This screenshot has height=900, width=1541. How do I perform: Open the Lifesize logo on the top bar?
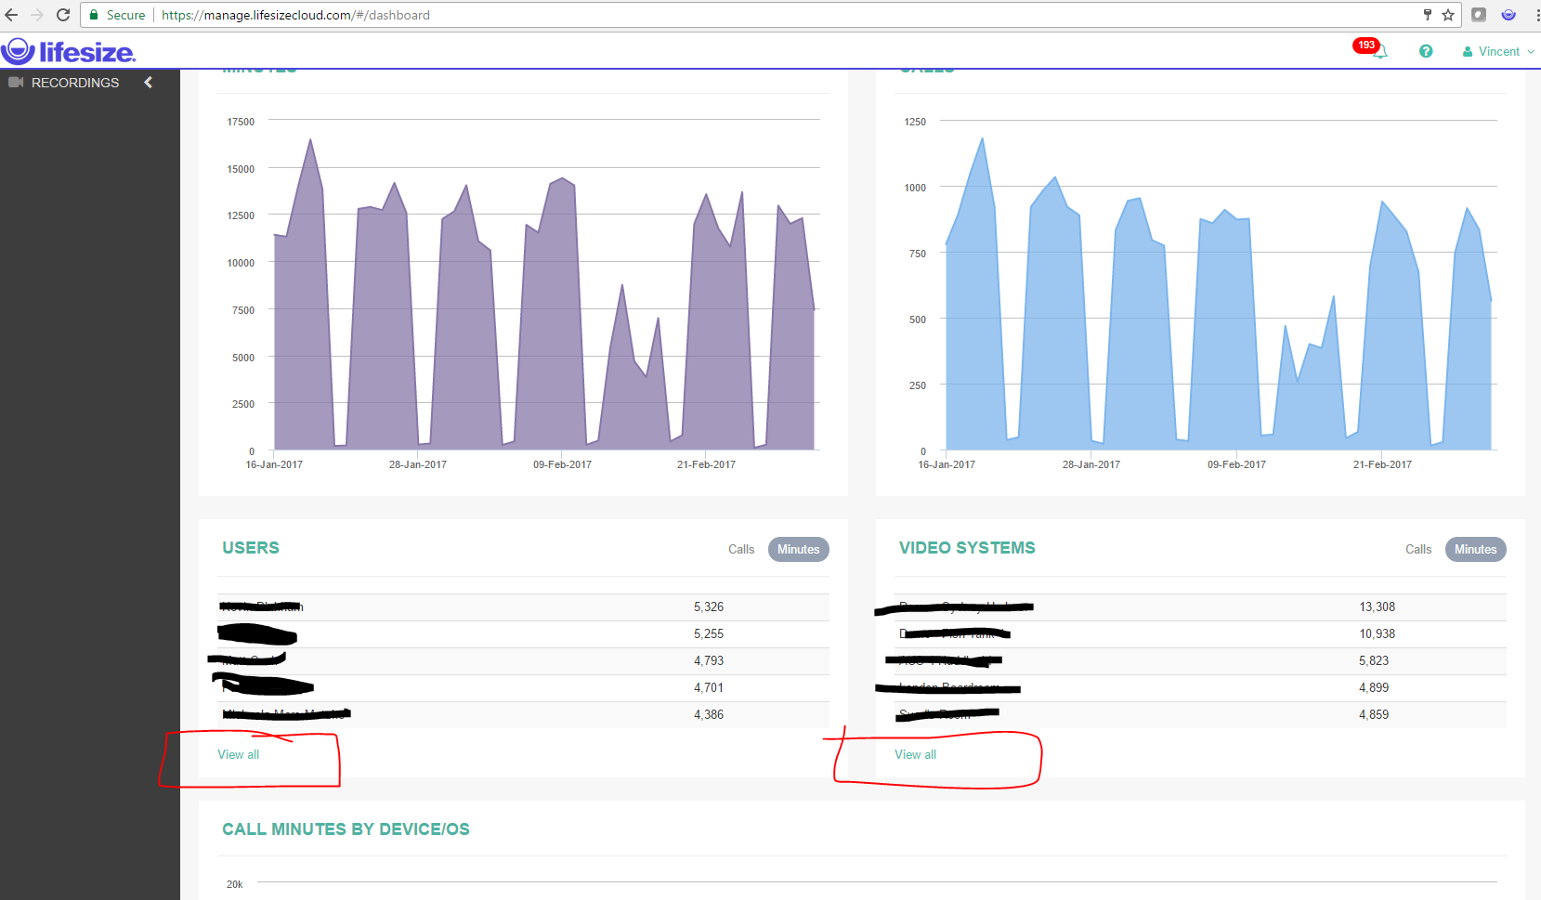tap(68, 51)
